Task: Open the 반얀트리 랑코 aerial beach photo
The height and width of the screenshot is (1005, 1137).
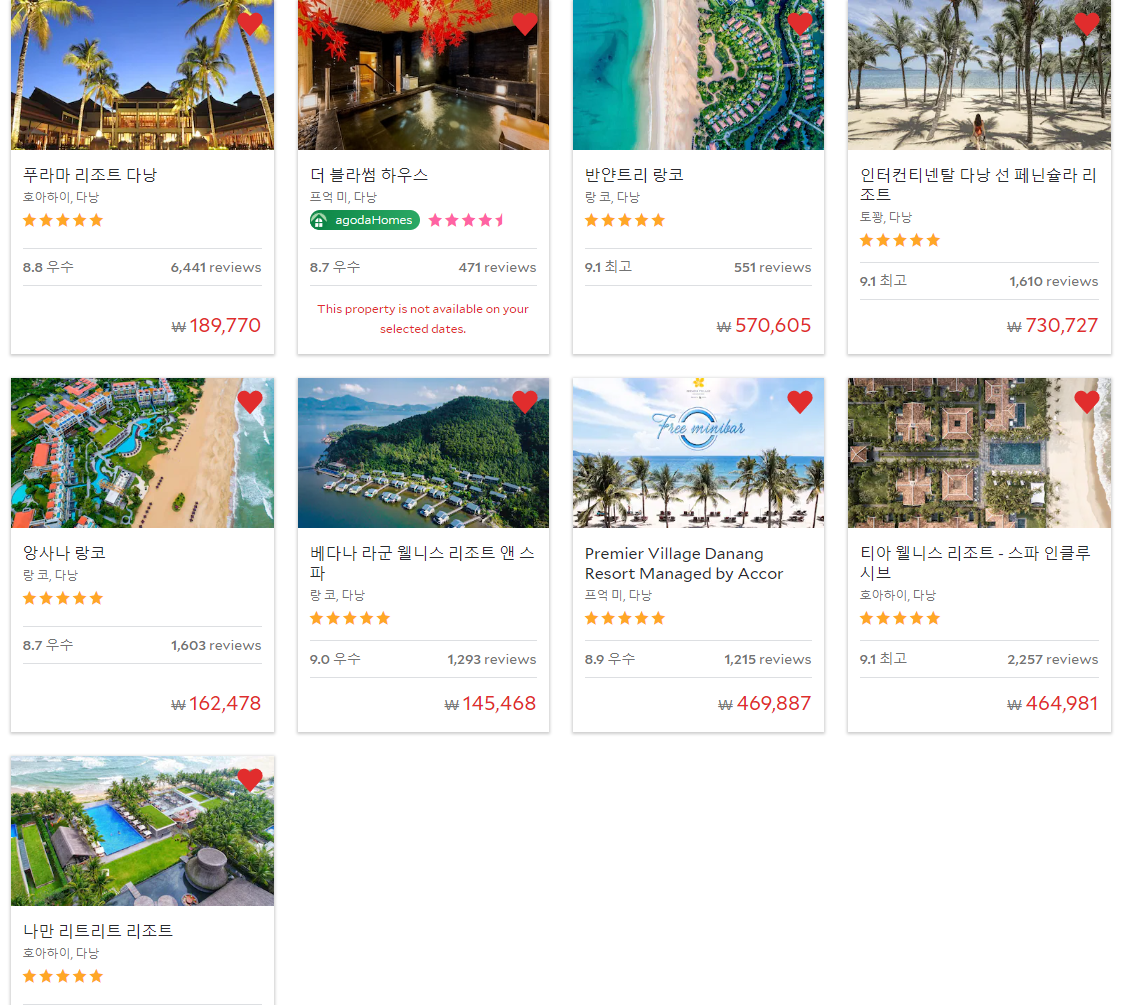Action: click(x=698, y=75)
